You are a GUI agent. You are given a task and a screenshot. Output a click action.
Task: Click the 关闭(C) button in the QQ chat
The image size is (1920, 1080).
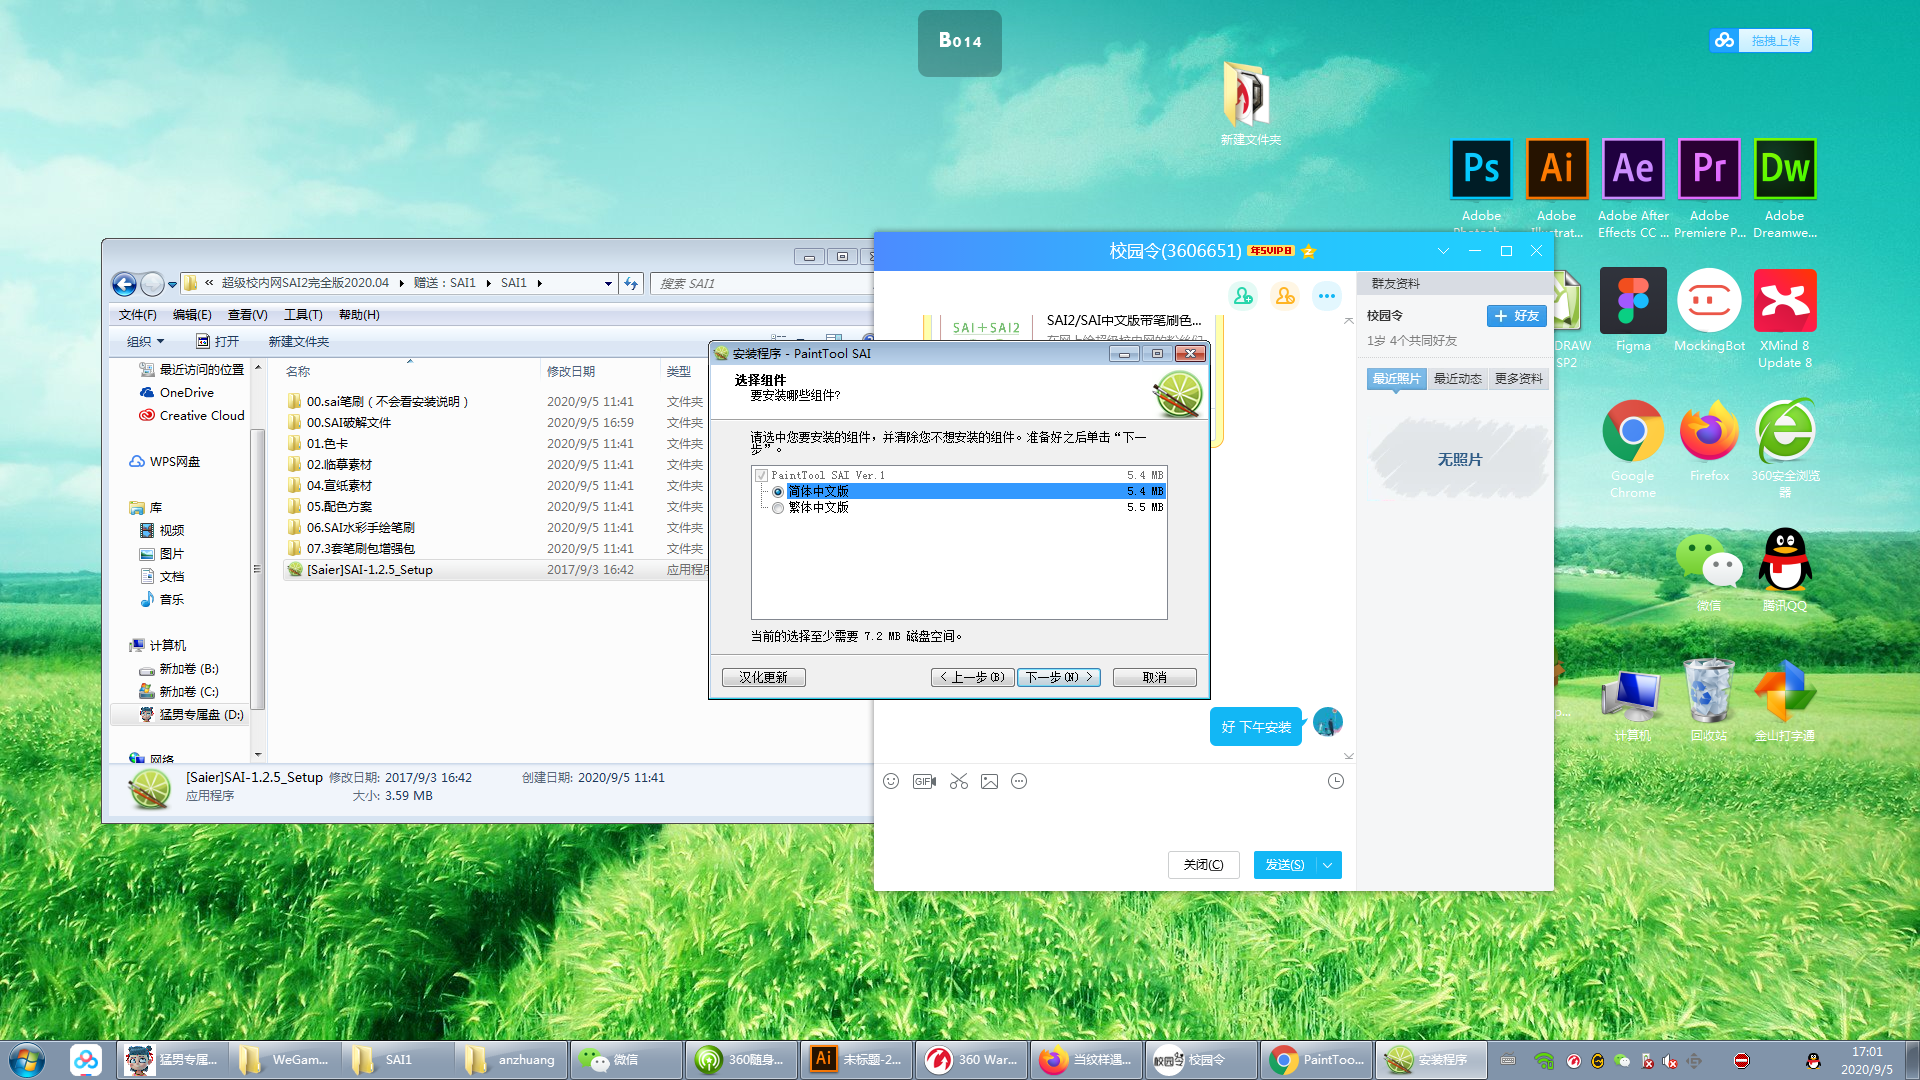1203,865
